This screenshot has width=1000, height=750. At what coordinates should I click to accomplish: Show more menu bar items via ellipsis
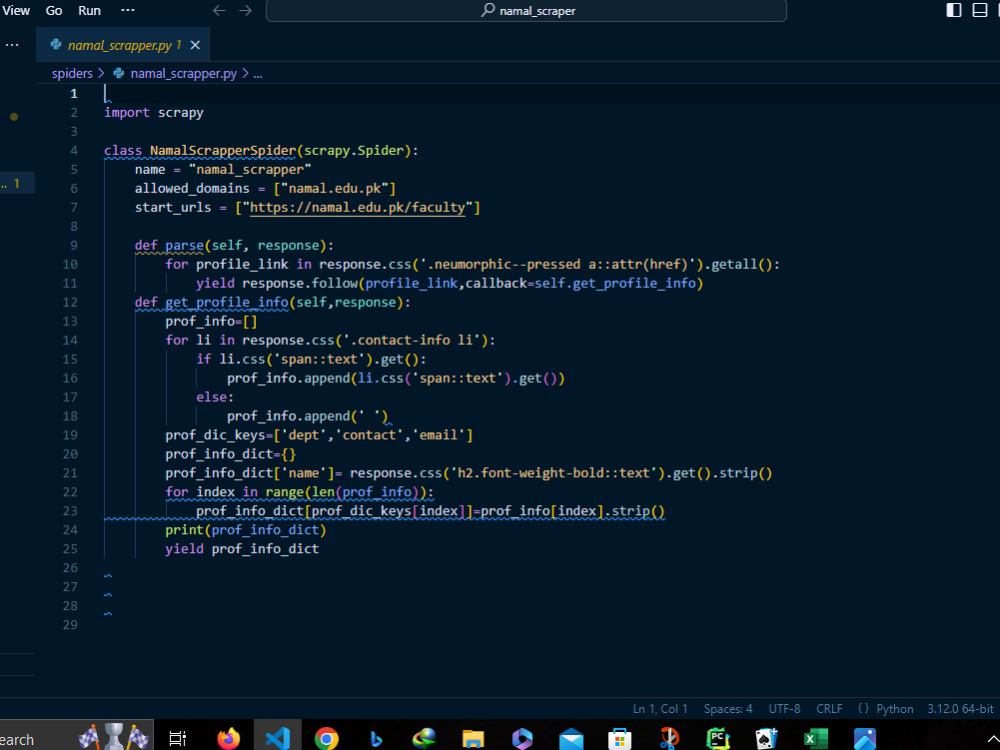click(x=128, y=10)
